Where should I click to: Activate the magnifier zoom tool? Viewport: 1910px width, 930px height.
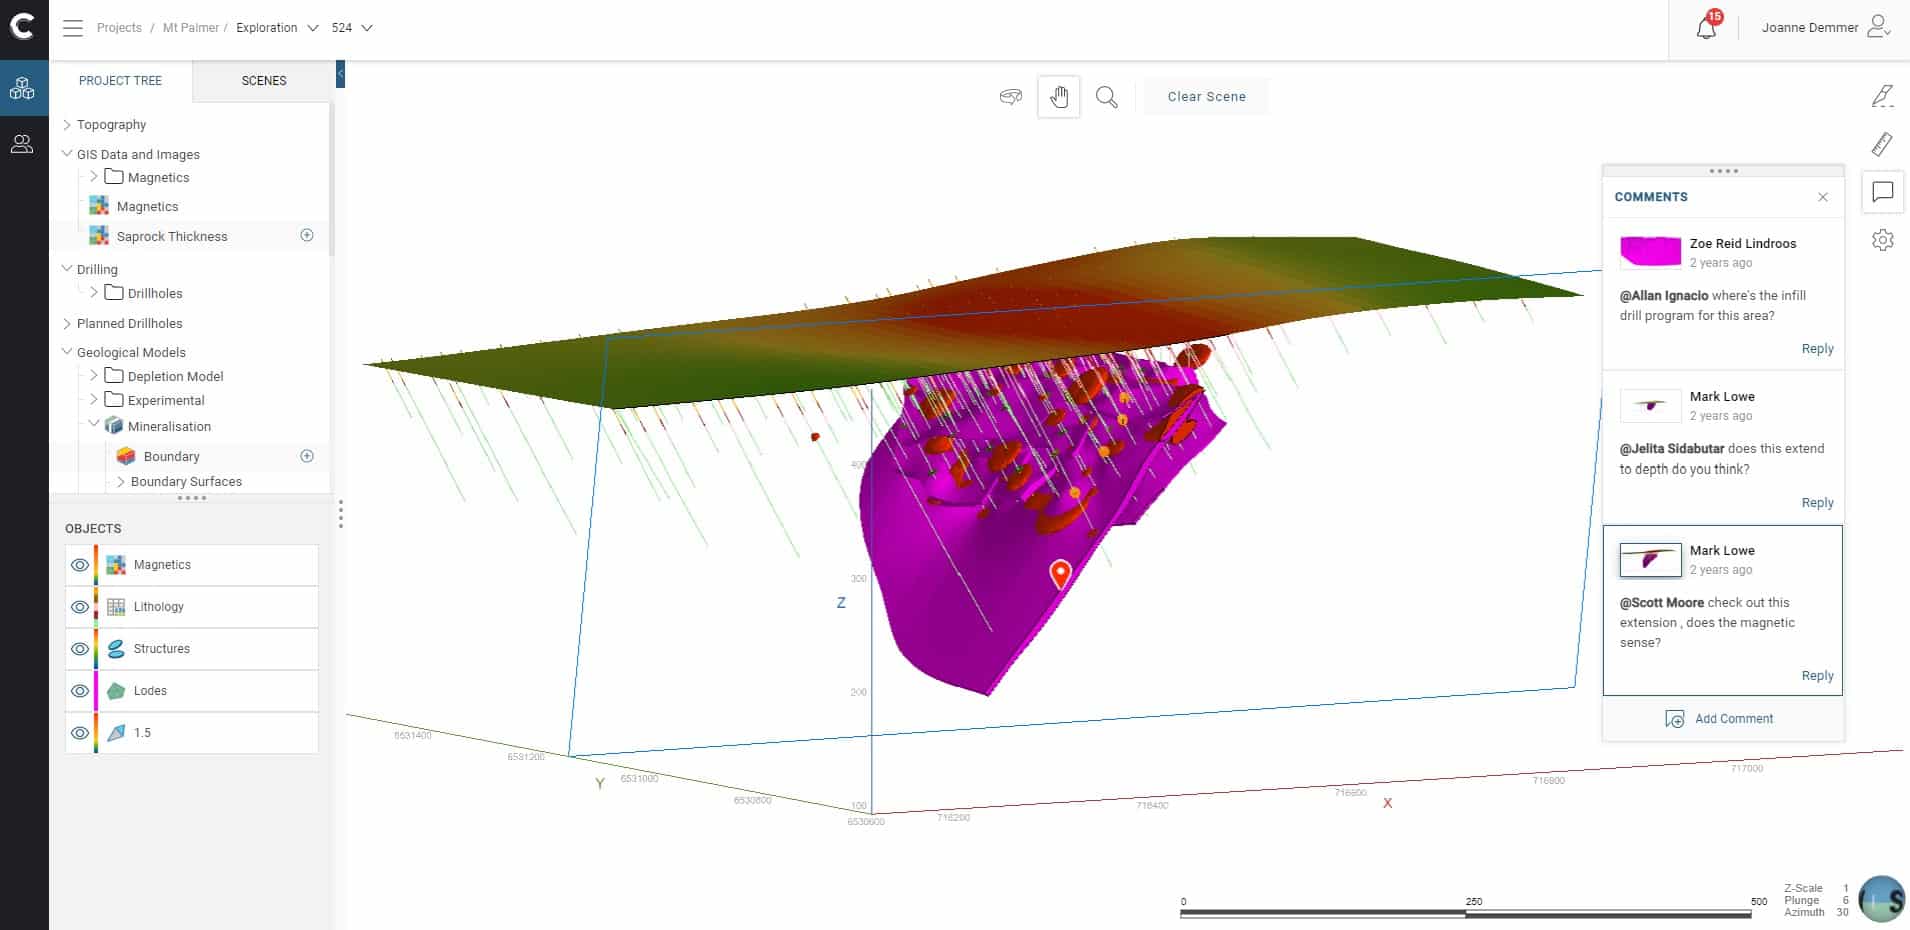point(1106,97)
